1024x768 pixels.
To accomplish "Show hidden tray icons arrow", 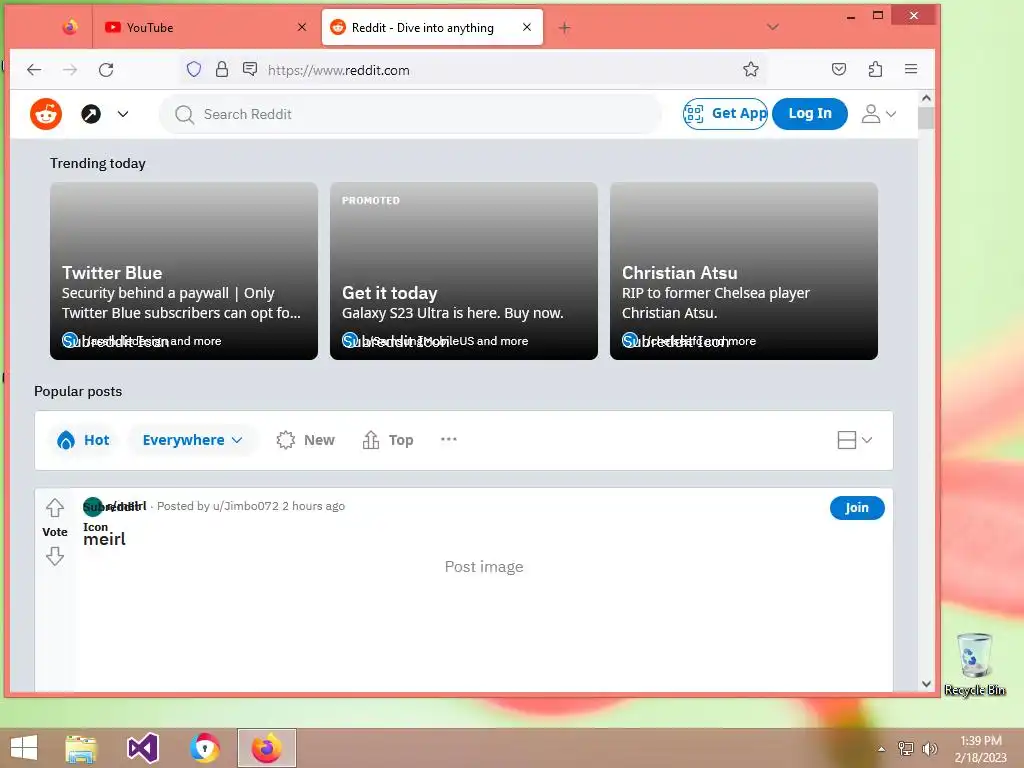I will pyautogui.click(x=882, y=749).
